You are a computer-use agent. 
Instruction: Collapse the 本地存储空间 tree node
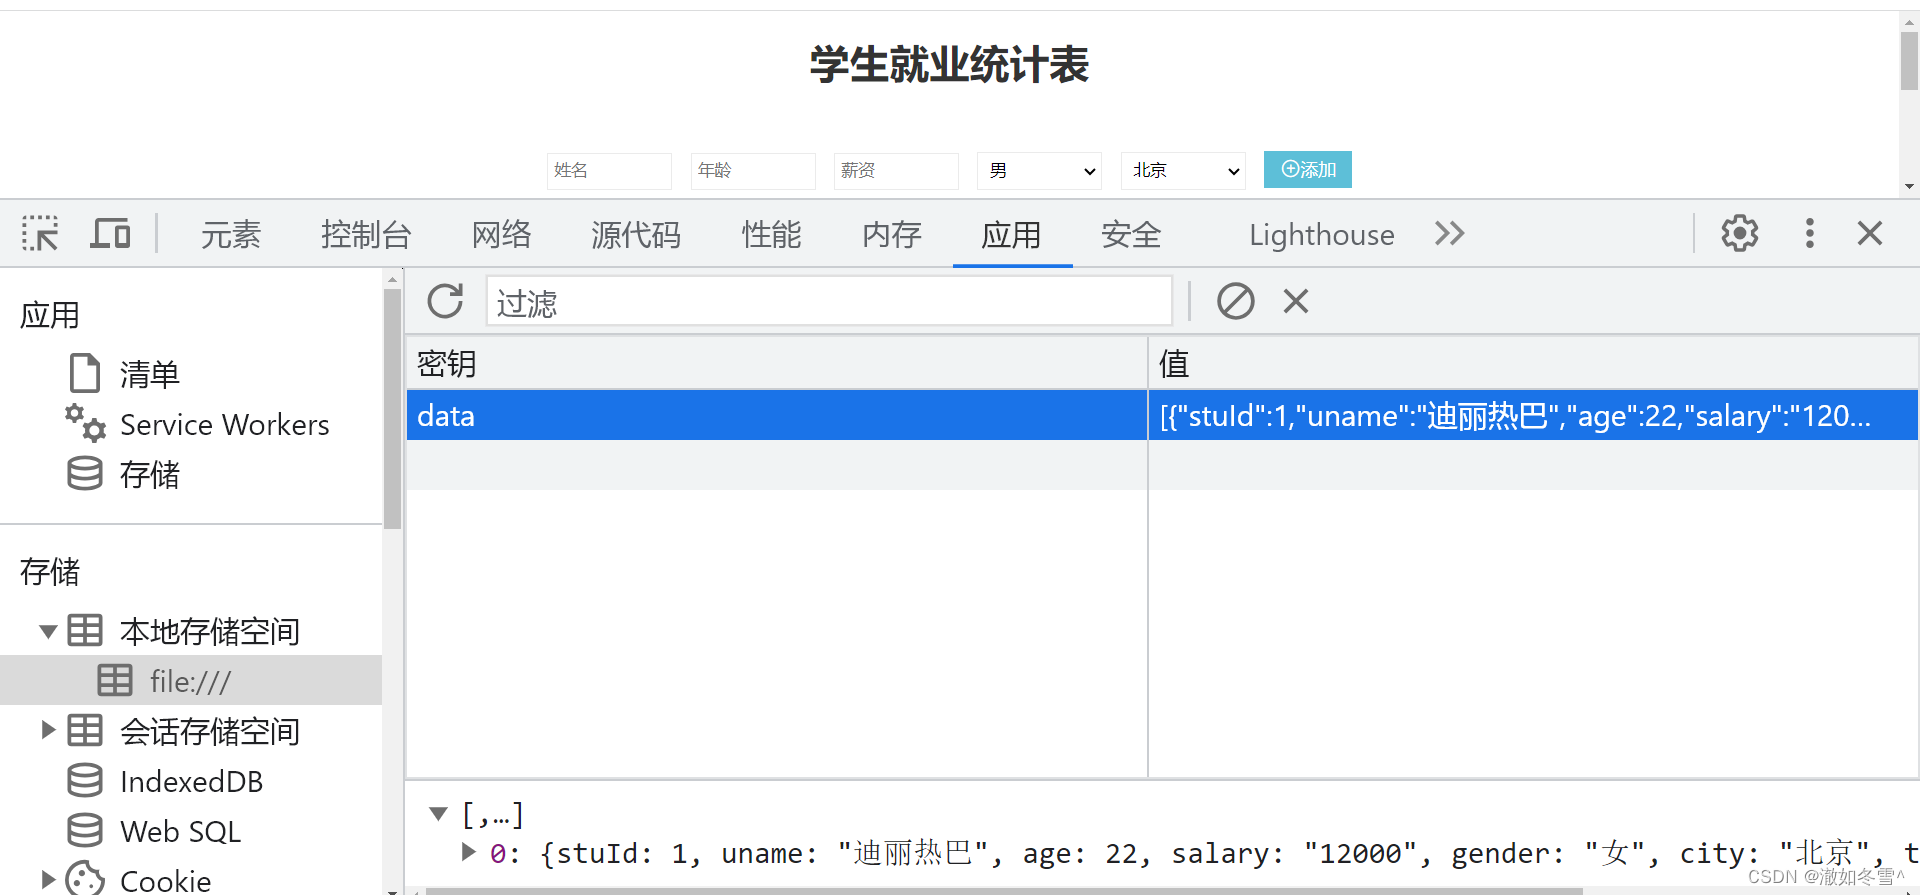[x=47, y=631]
